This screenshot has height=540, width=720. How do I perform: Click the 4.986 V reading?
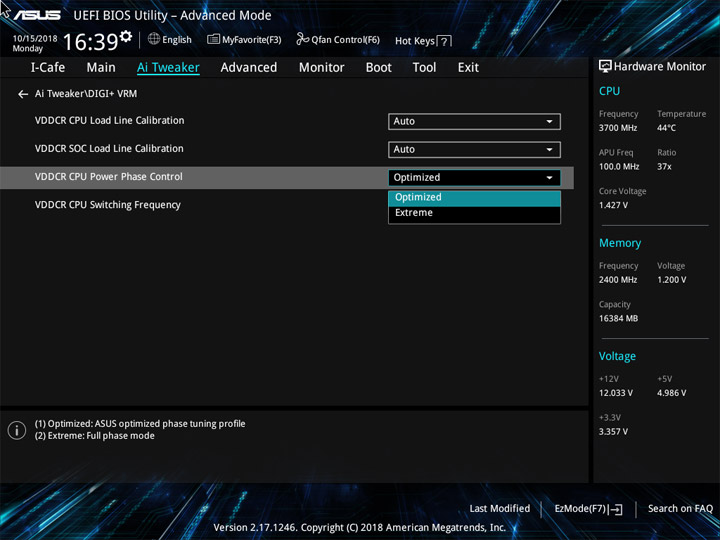click(x=671, y=393)
